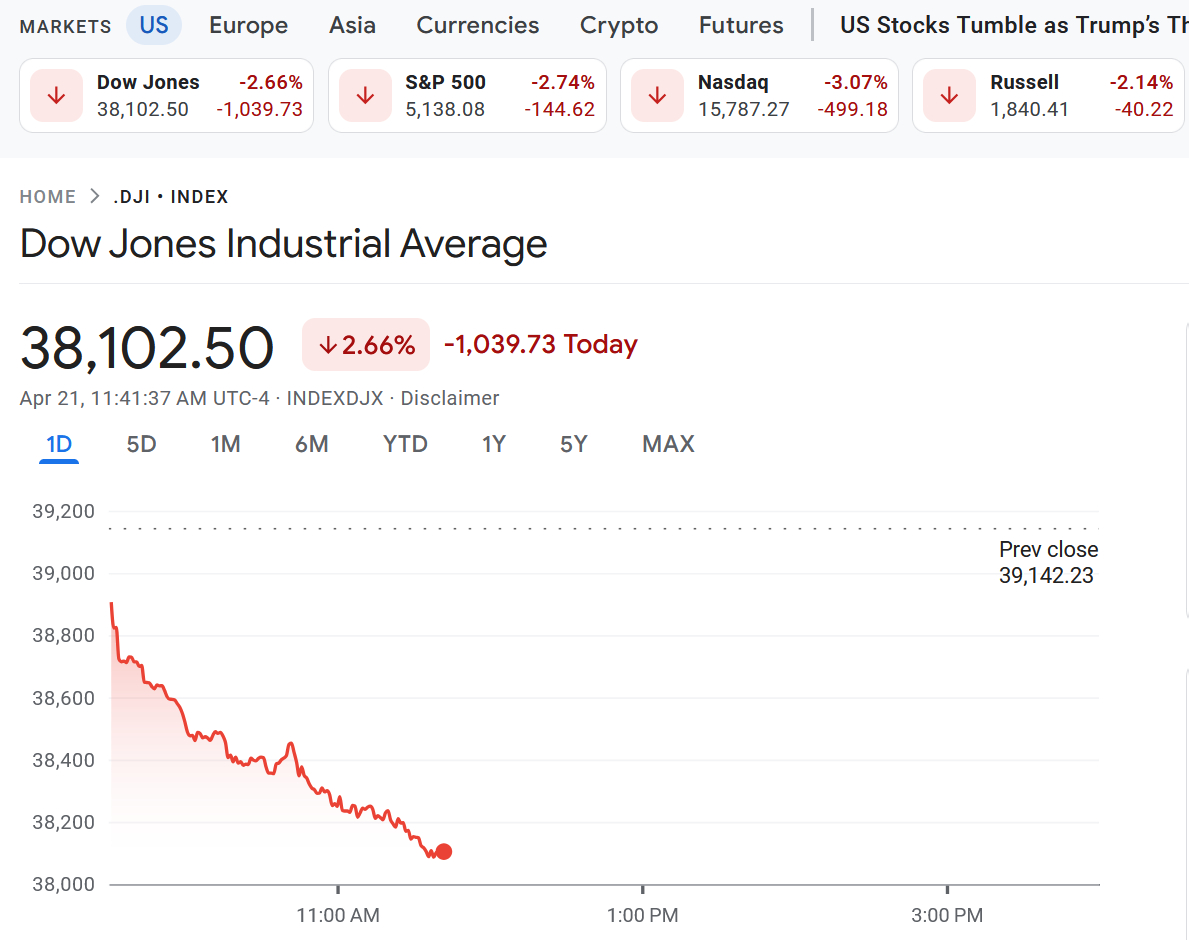The image size is (1189, 940).
Task: Switch to the Futures tab
Action: [741, 25]
